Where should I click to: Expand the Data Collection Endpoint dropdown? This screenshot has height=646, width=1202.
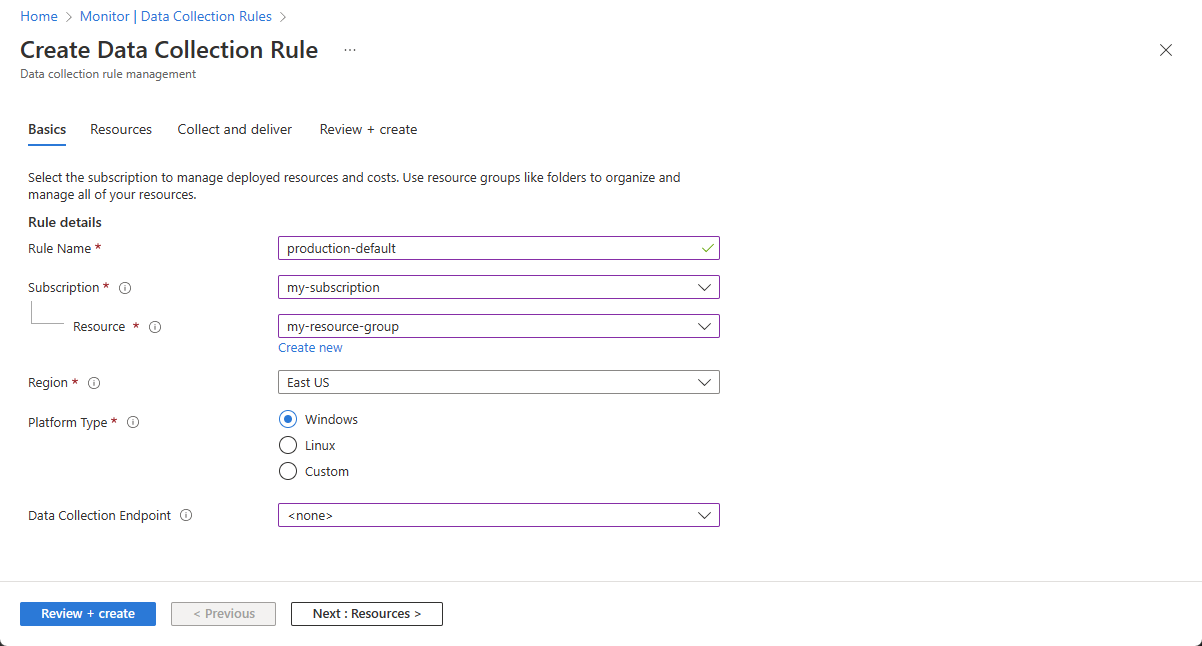(x=498, y=515)
